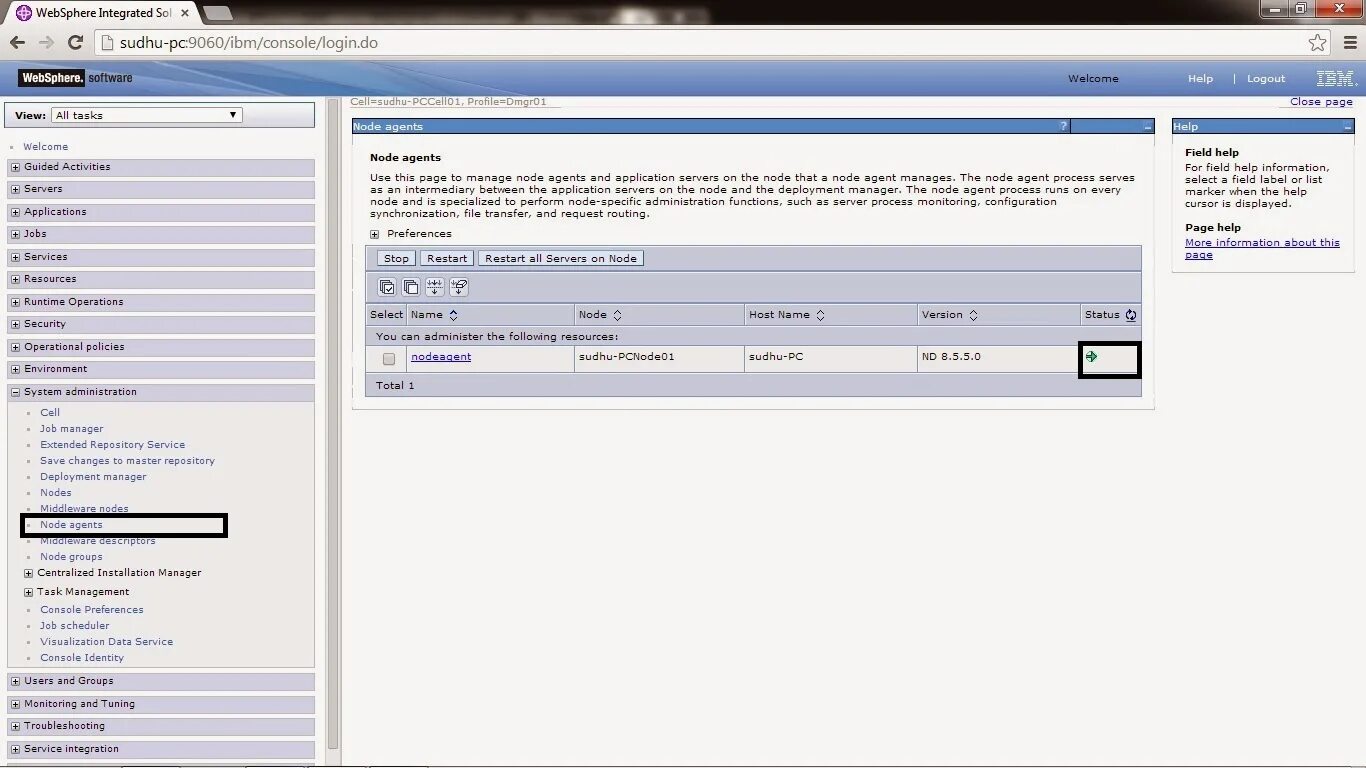Screen dimensions: 1366x768
Task: Expand Task Management subtree
Action: coord(29,592)
